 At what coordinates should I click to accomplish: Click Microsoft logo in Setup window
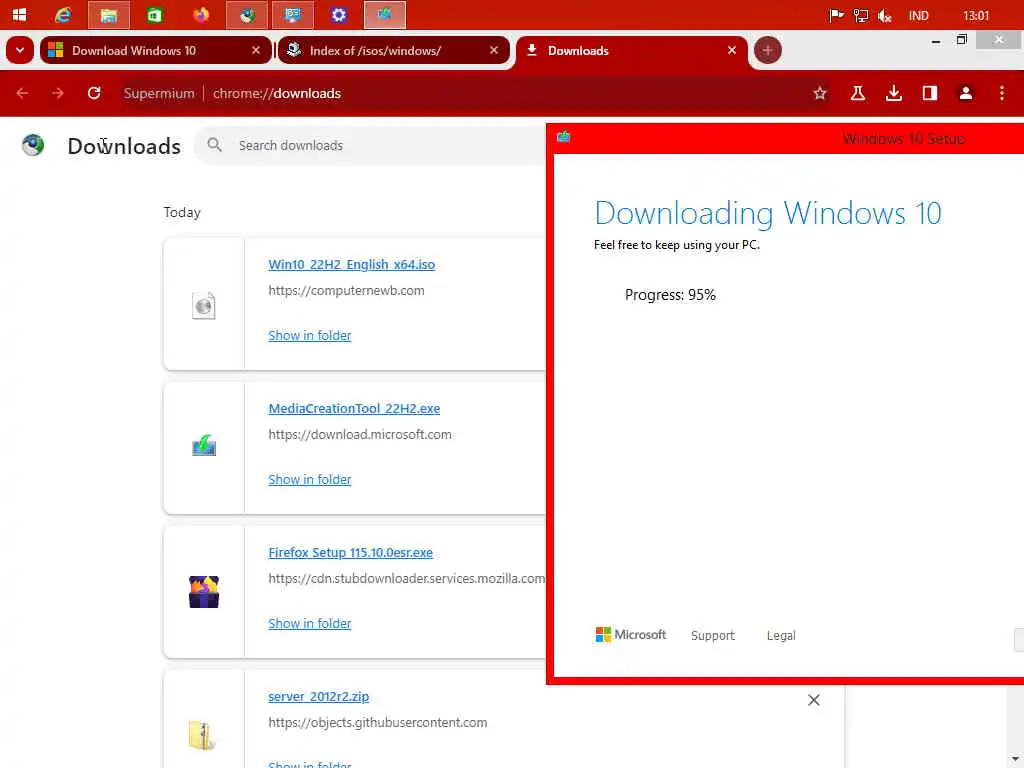(630, 635)
